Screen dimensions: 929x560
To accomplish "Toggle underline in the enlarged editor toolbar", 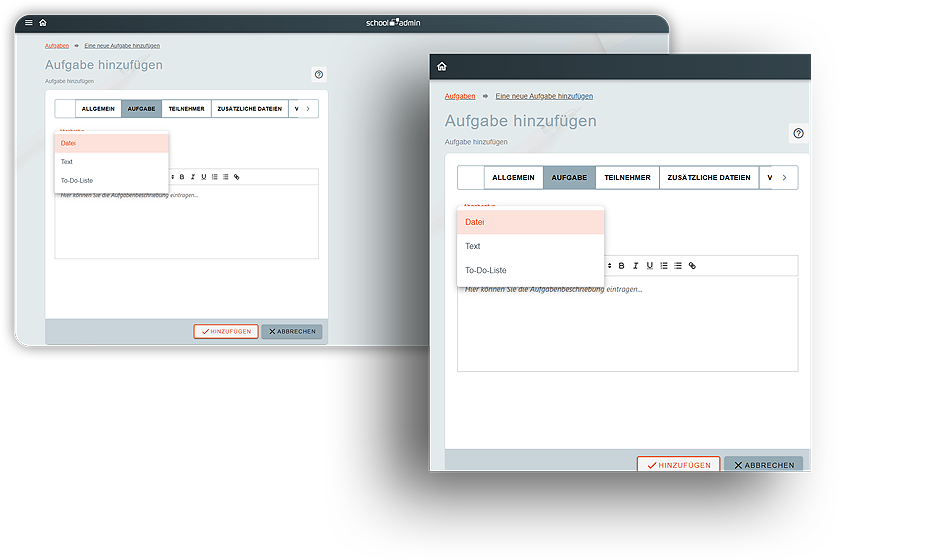I will pyautogui.click(x=649, y=266).
